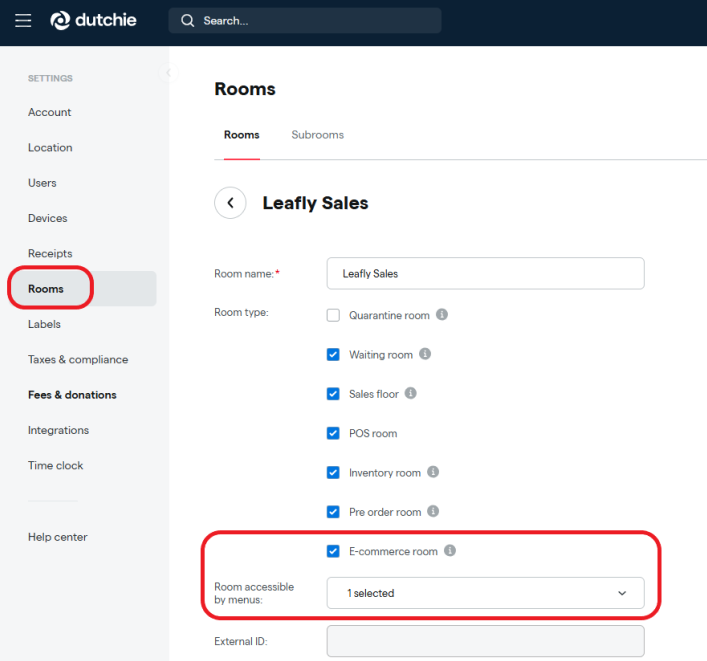The width and height of the screenshot is (707, 661).
Task: Click the dutchie logo
Action: click(x=93, y=20)
